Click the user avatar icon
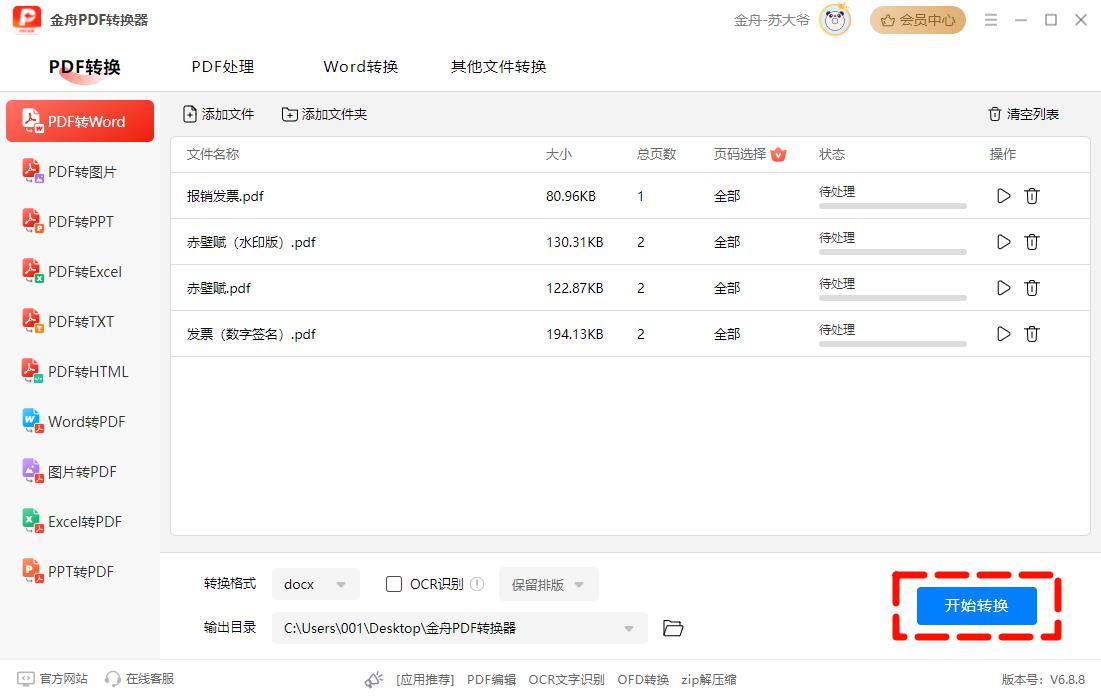 coord(834,20)
